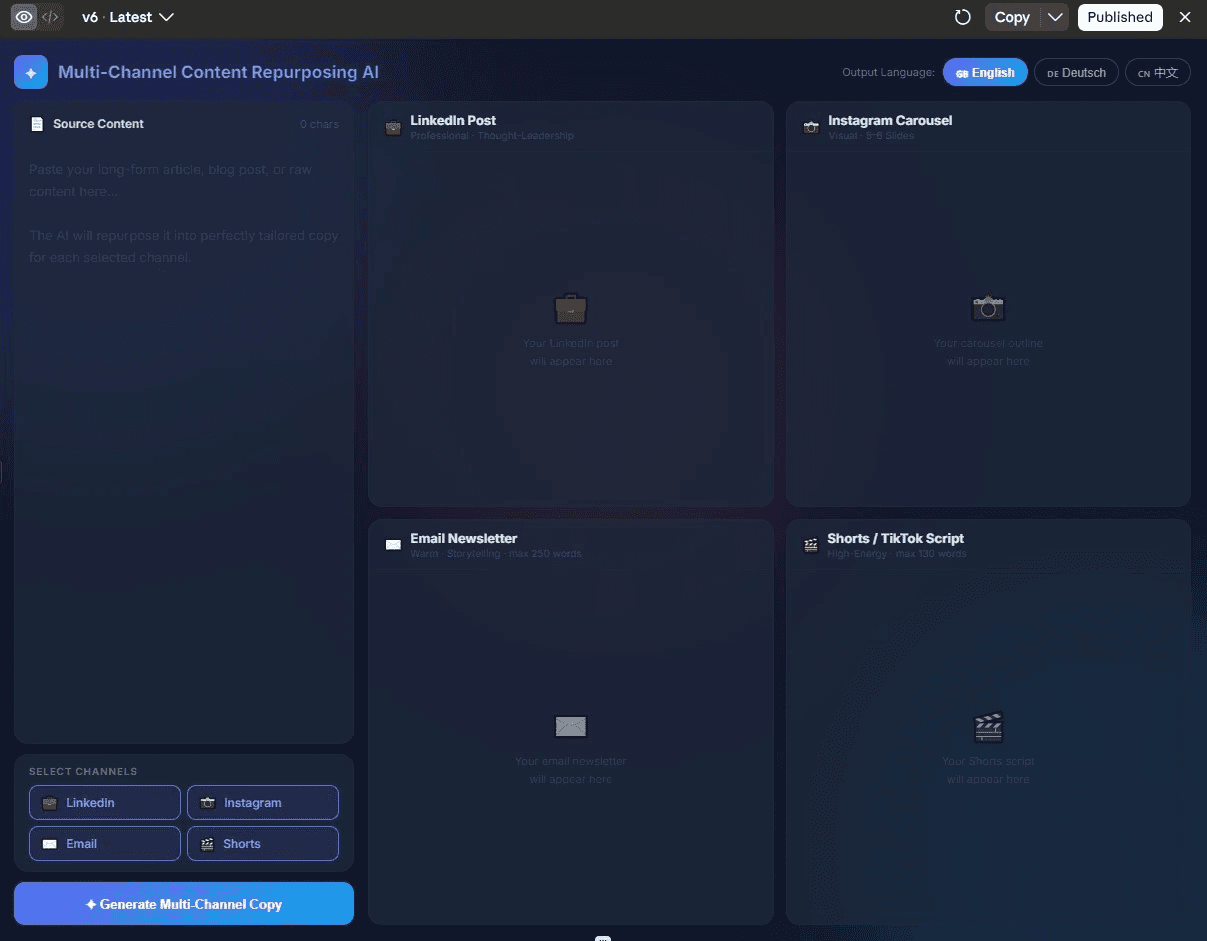Click Multi-Channel Content Repurposing AI title

pyautogui.click(x=218, y=72)
